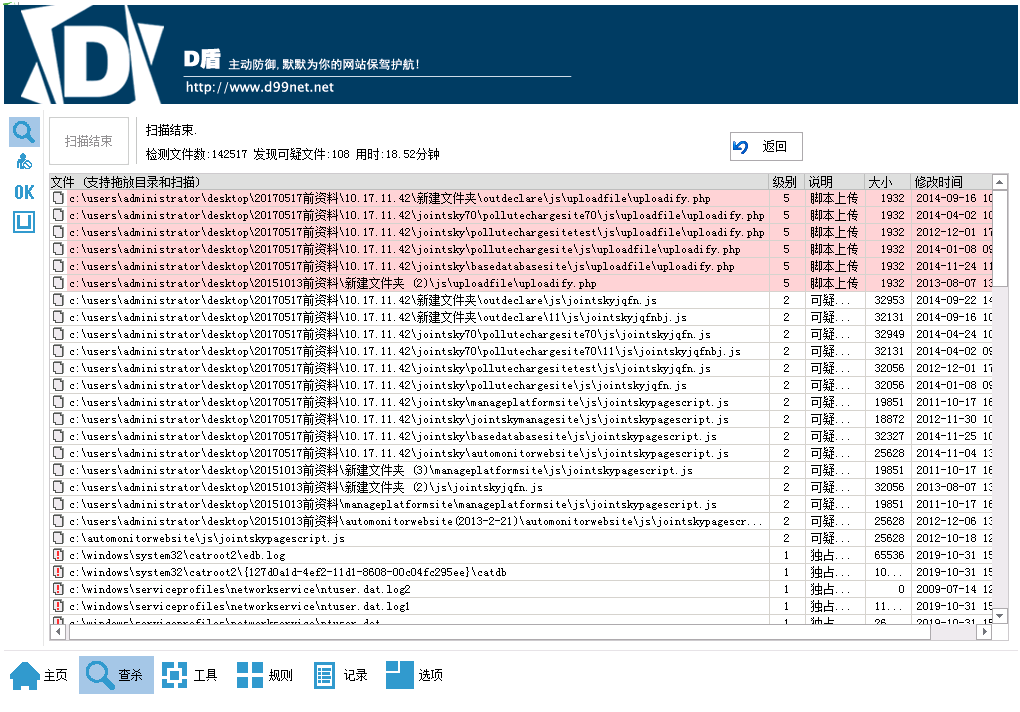The height and width of the screenshot is (712, 1020).
Task: Select the pollutechargesitetest\js\jointskyjqfn.js path
Action: [x=390, y=369]
